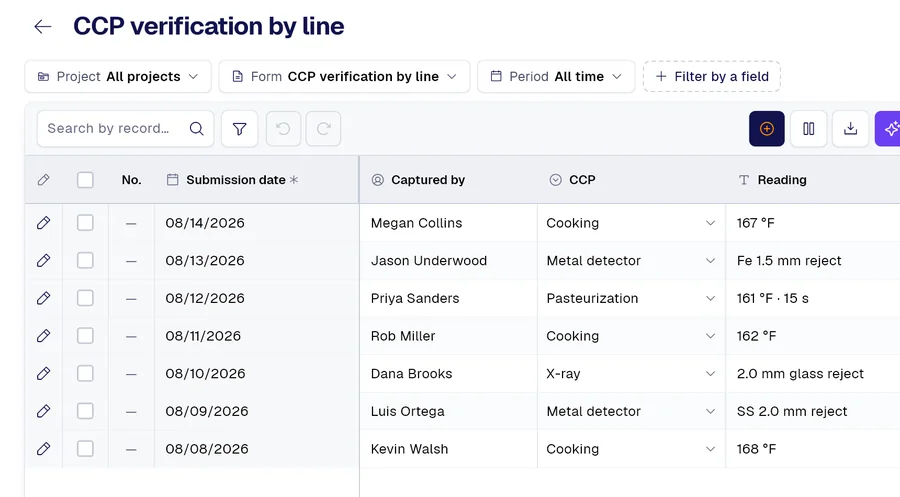Click the Jason Underwood cell
The image size is (900, 497).
pyautogui.click(x=448, y=261)
